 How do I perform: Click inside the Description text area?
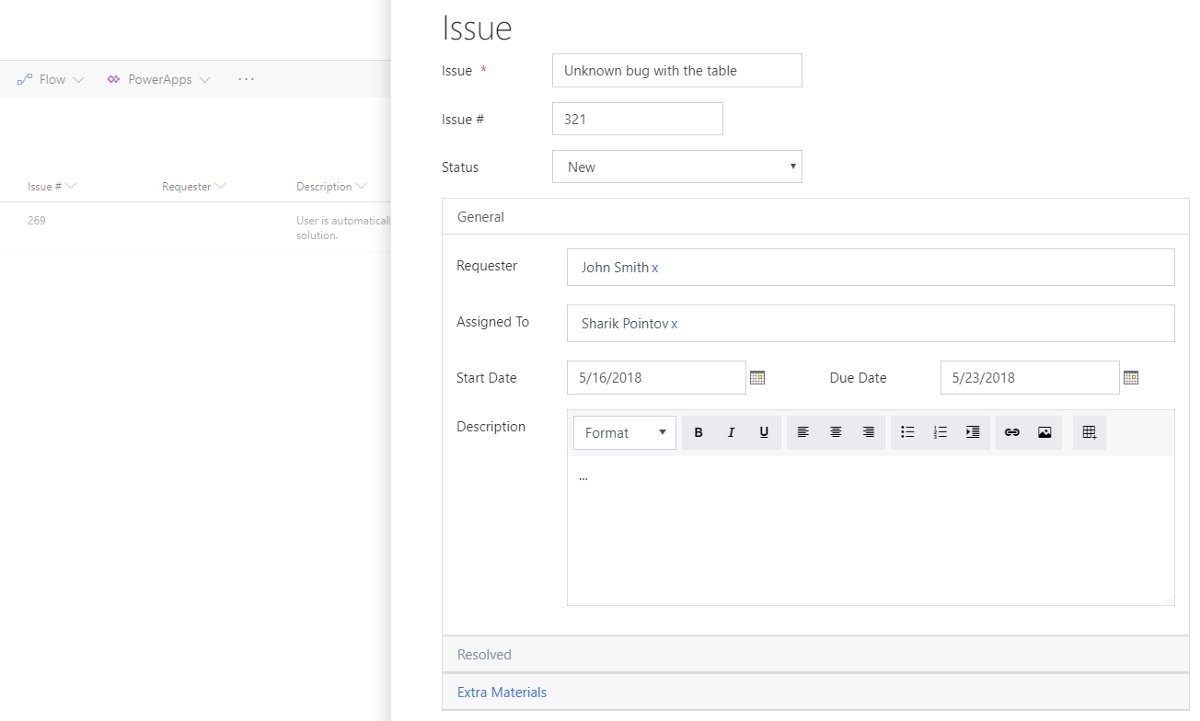[x=870, y=530]
